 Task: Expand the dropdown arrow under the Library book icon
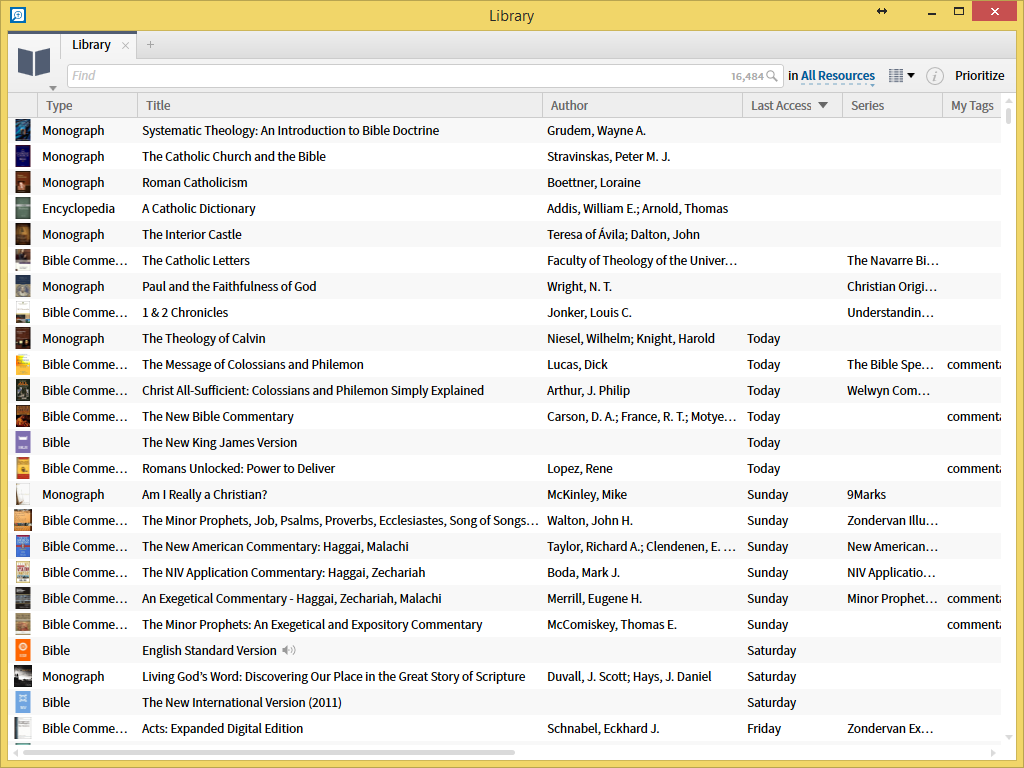[53, 88]
